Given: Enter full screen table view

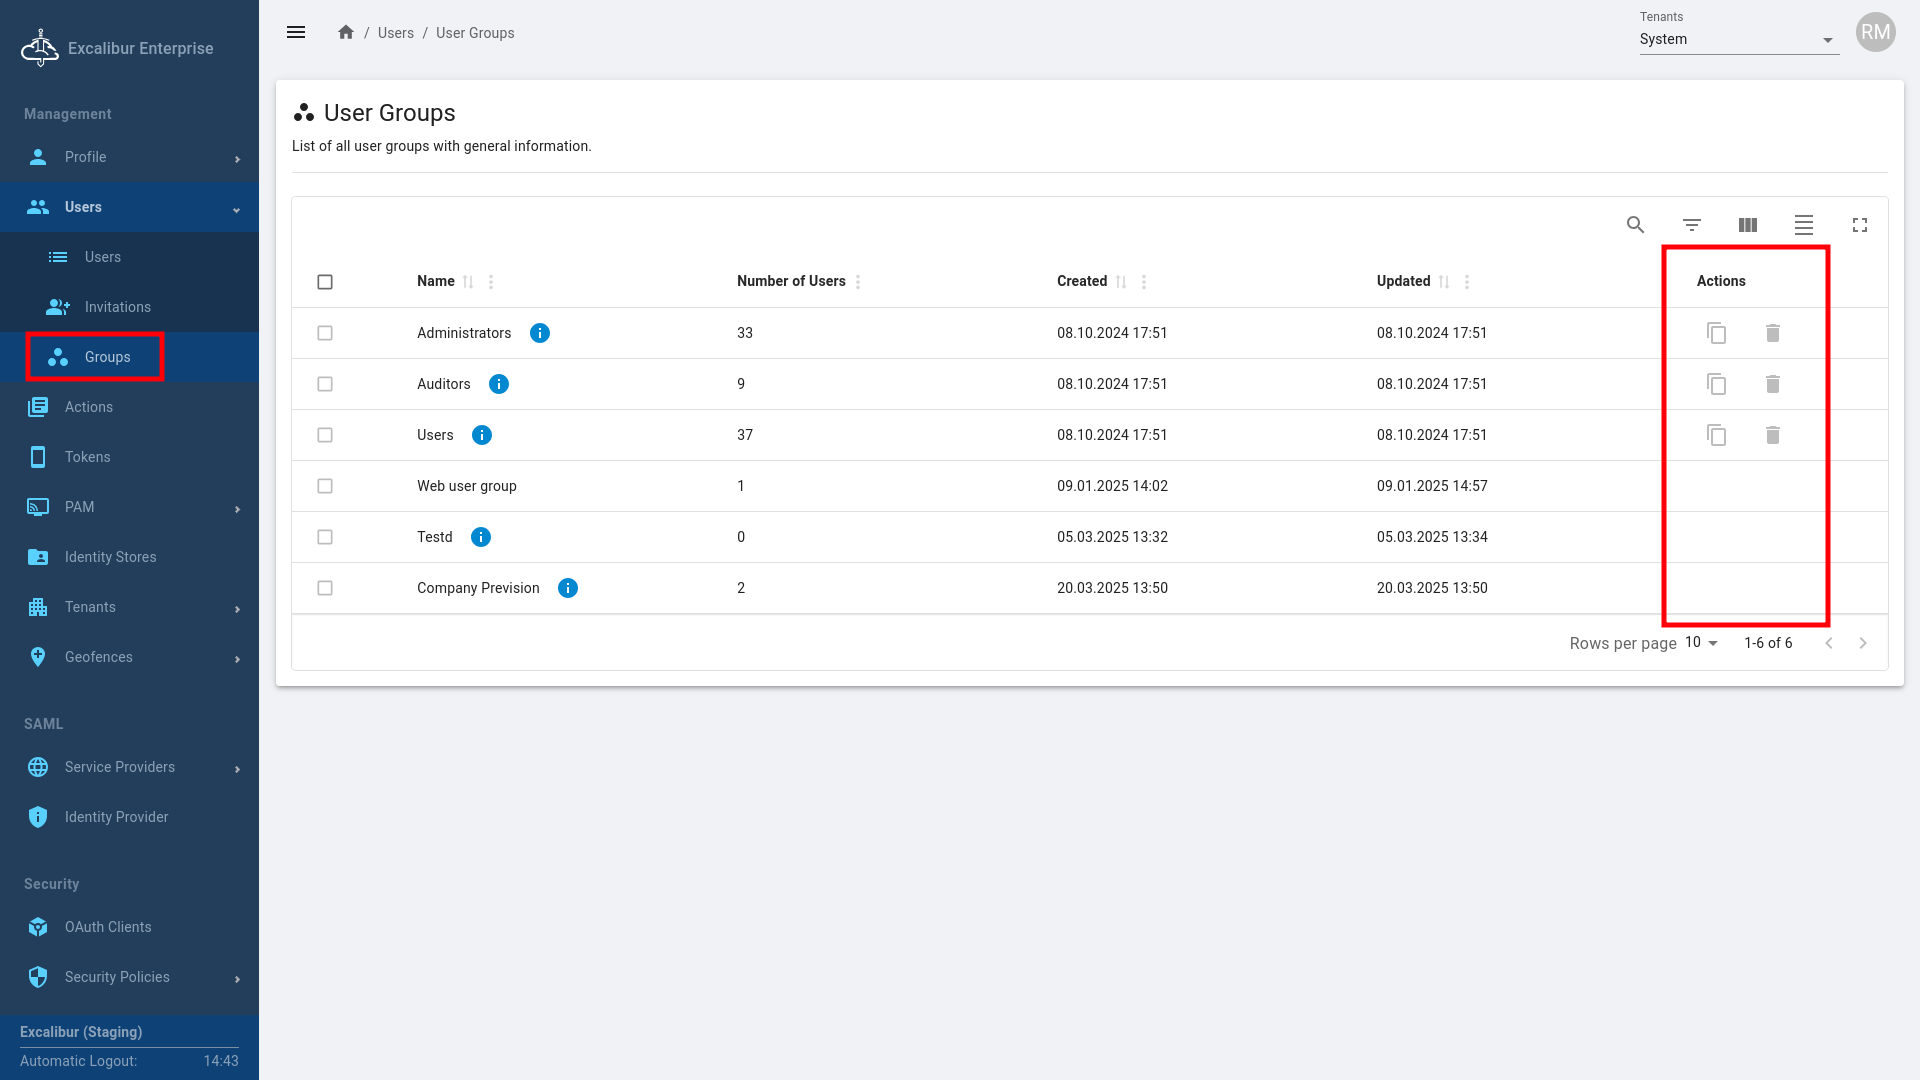Looking at the screenshot, I should click(1859, 225).
